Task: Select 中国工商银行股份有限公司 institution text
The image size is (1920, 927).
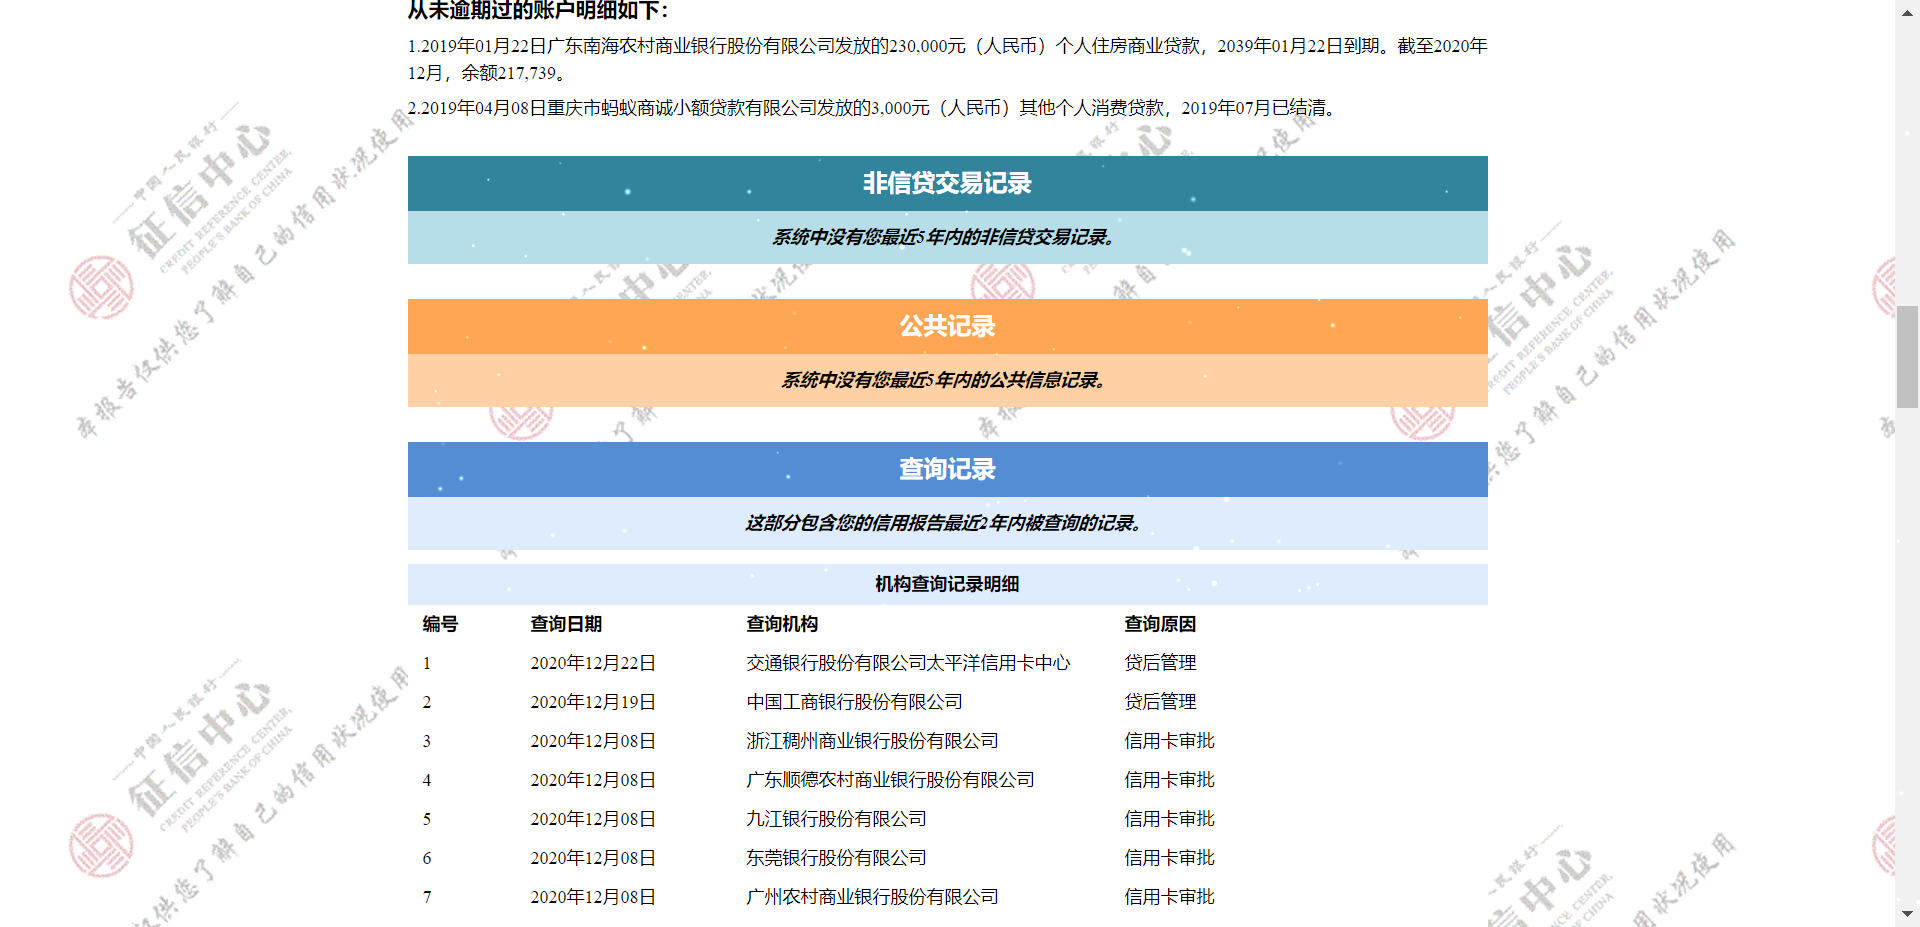Action: (854, 702)
